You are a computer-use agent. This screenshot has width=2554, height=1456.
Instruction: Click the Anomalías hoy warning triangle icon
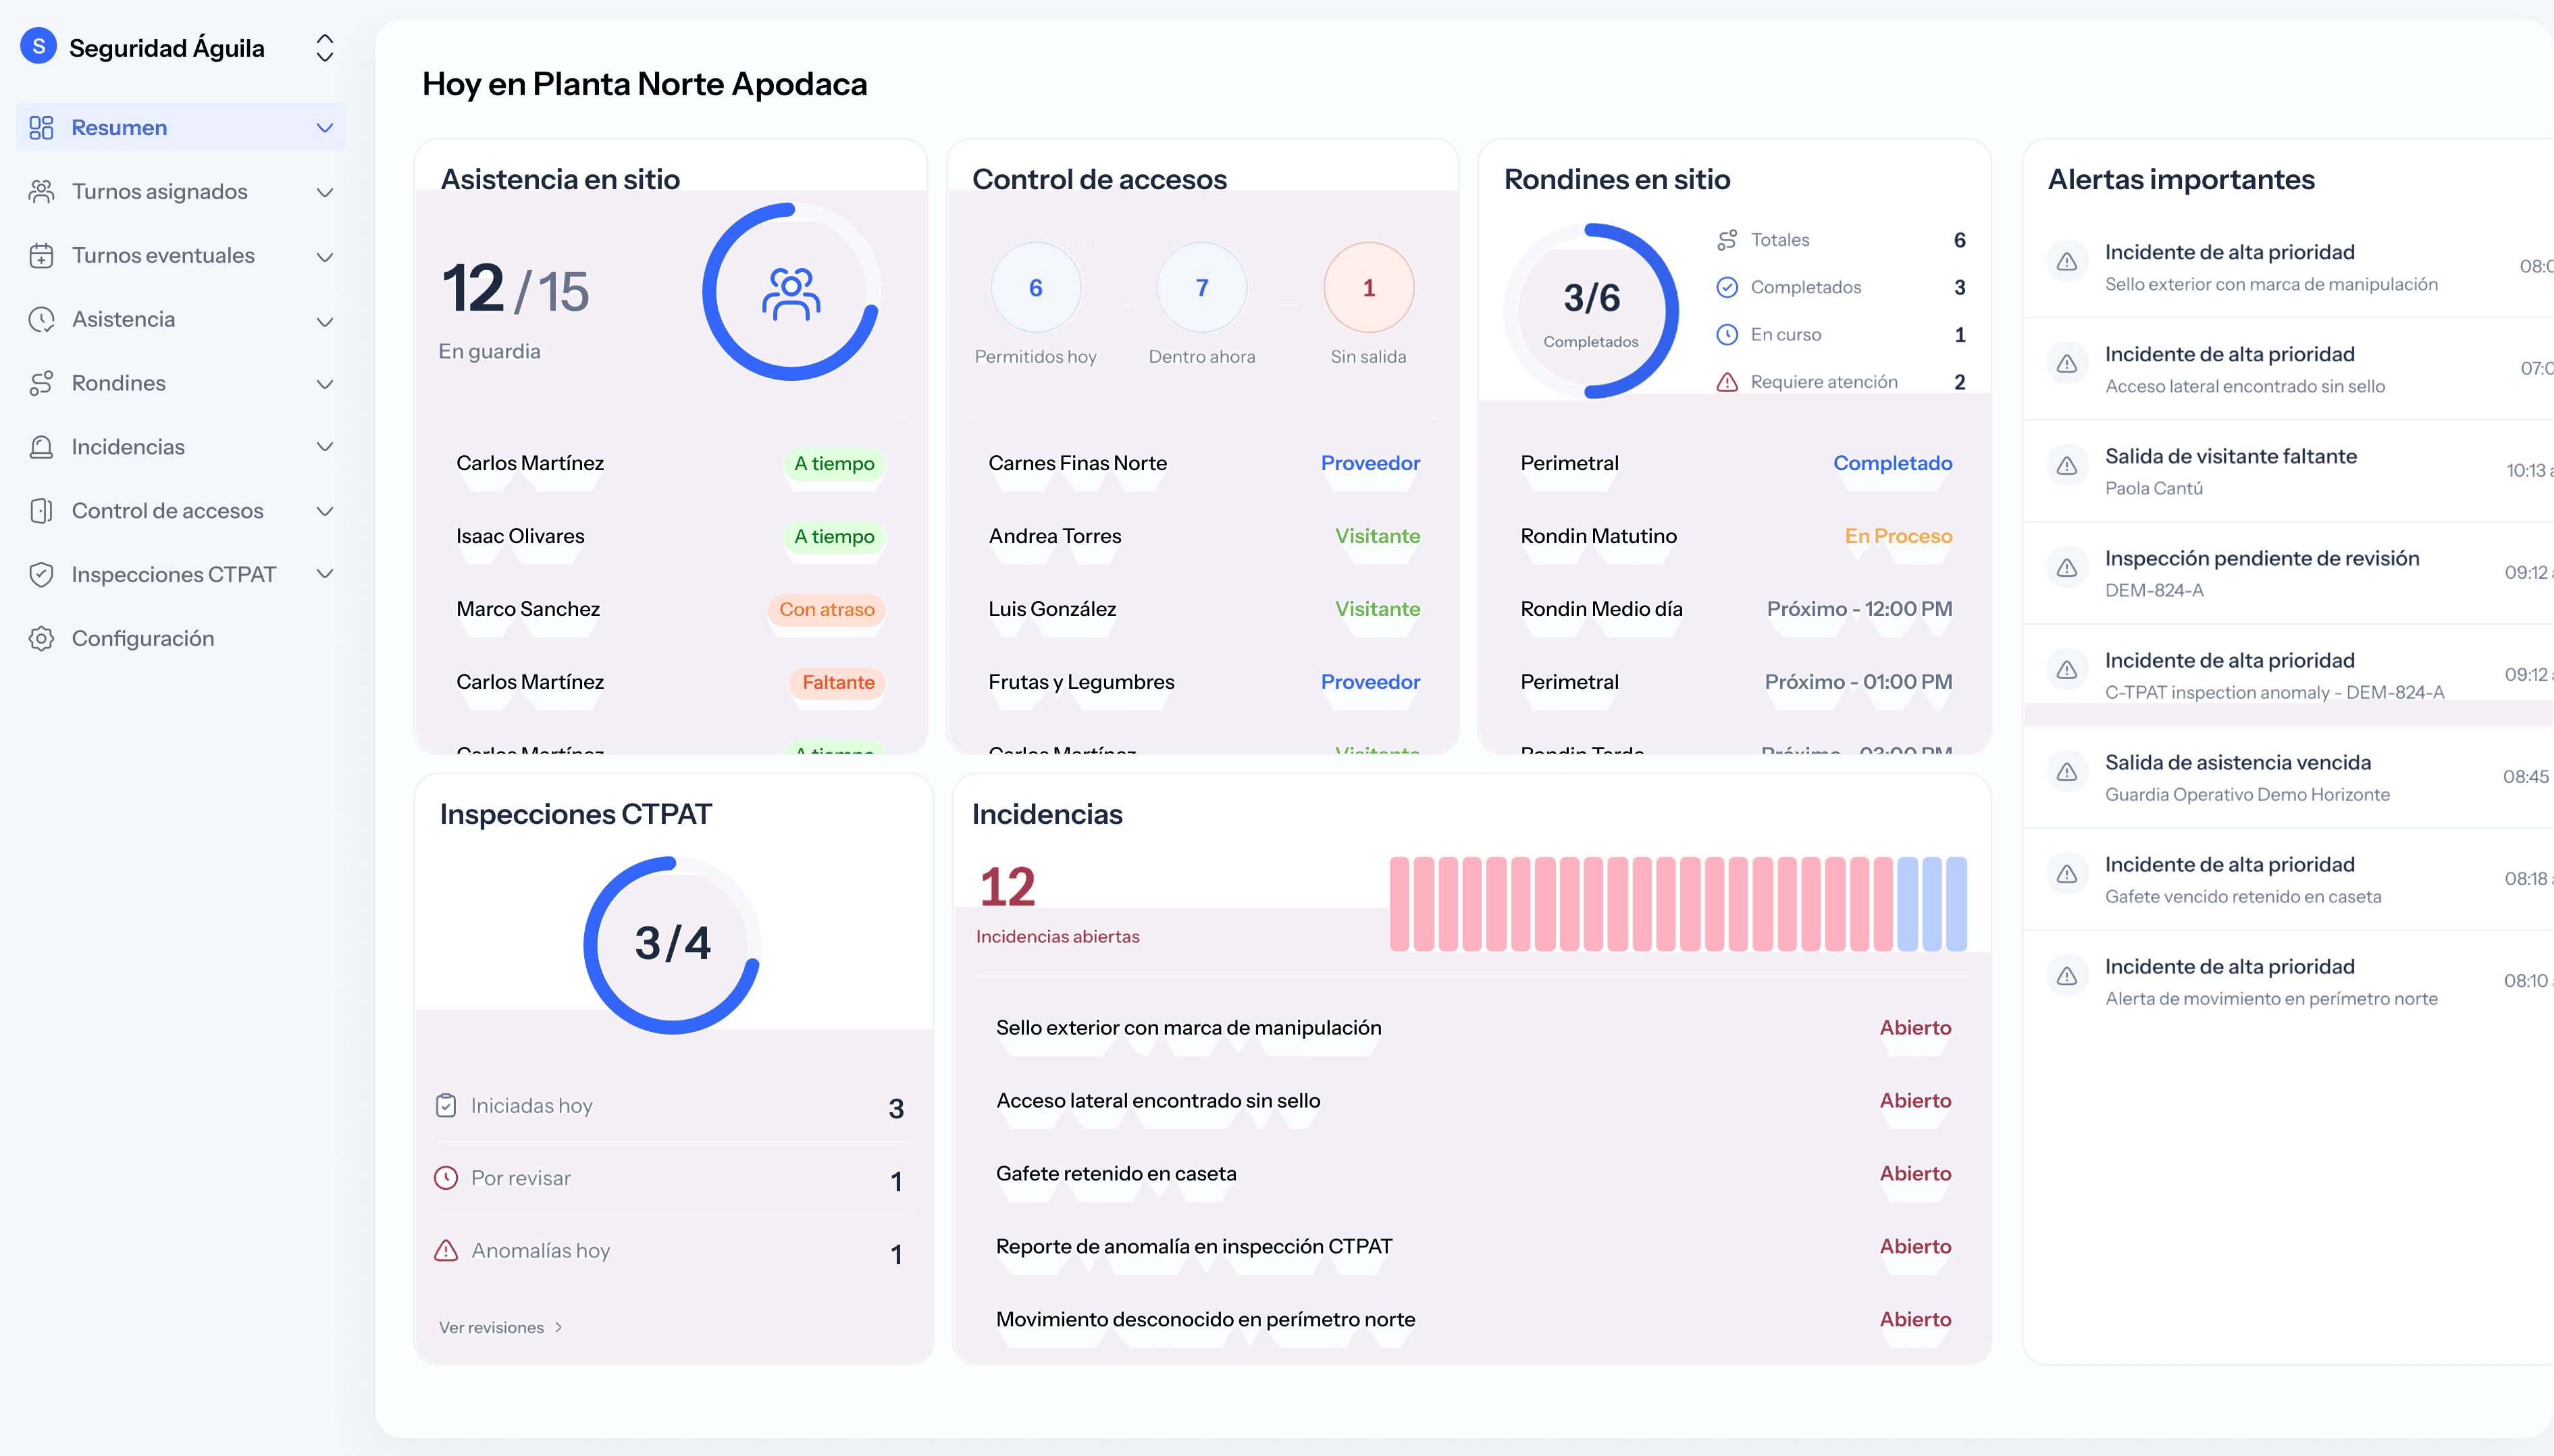[x=446, y=1251]
